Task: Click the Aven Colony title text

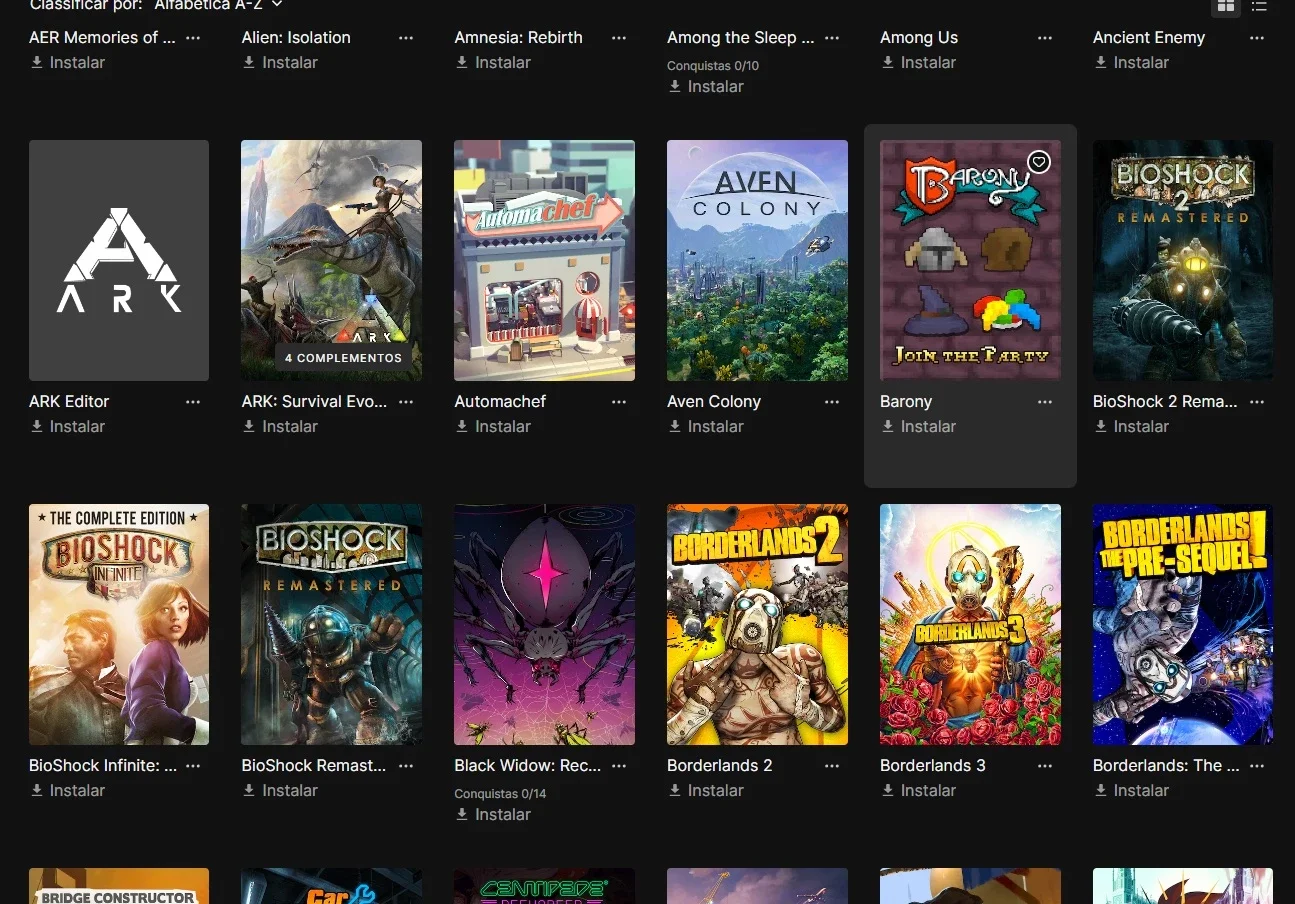Action: tap(714, 402)
